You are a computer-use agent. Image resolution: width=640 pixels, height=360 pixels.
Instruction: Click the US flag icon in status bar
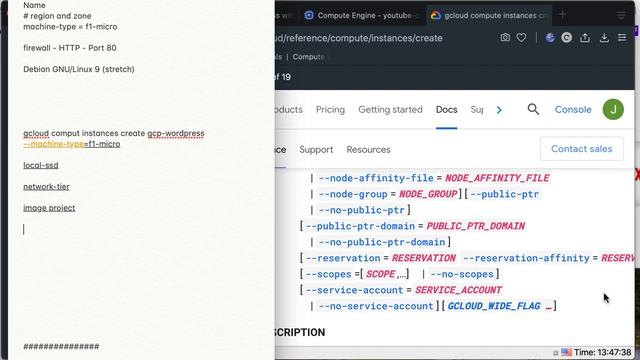point(566,352)
